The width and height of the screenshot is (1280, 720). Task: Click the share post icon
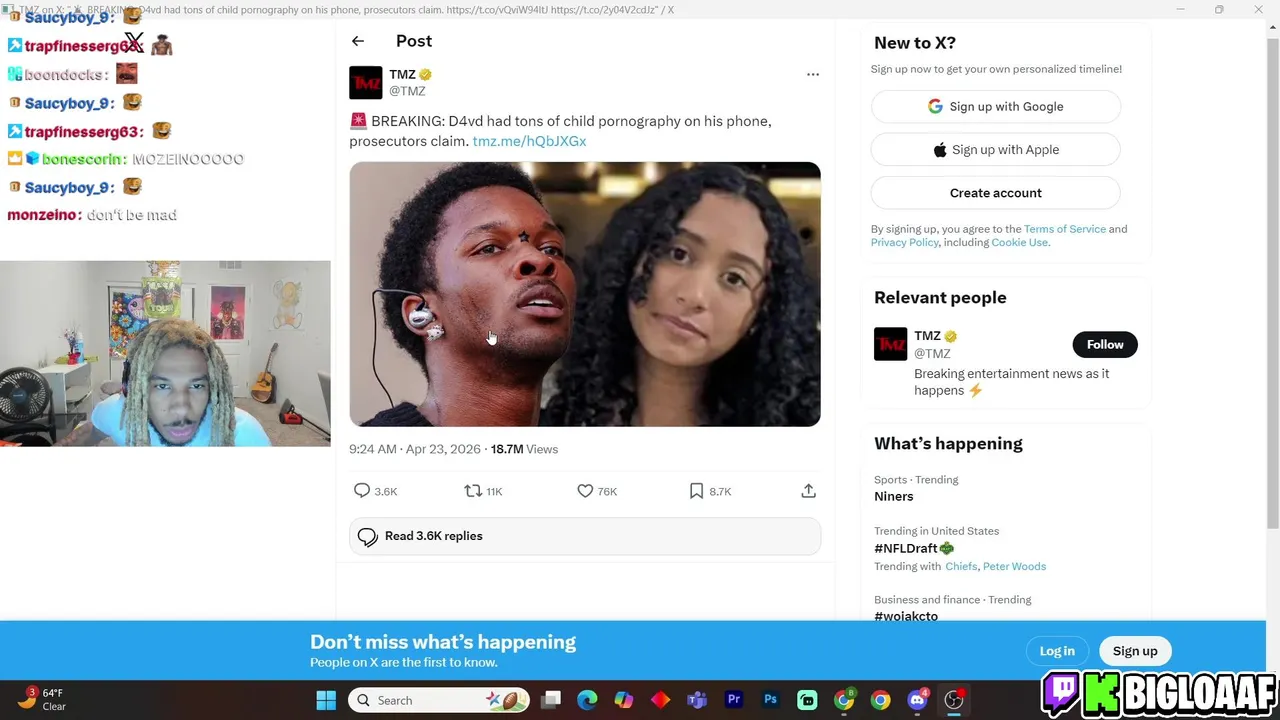tap(808, 490)
